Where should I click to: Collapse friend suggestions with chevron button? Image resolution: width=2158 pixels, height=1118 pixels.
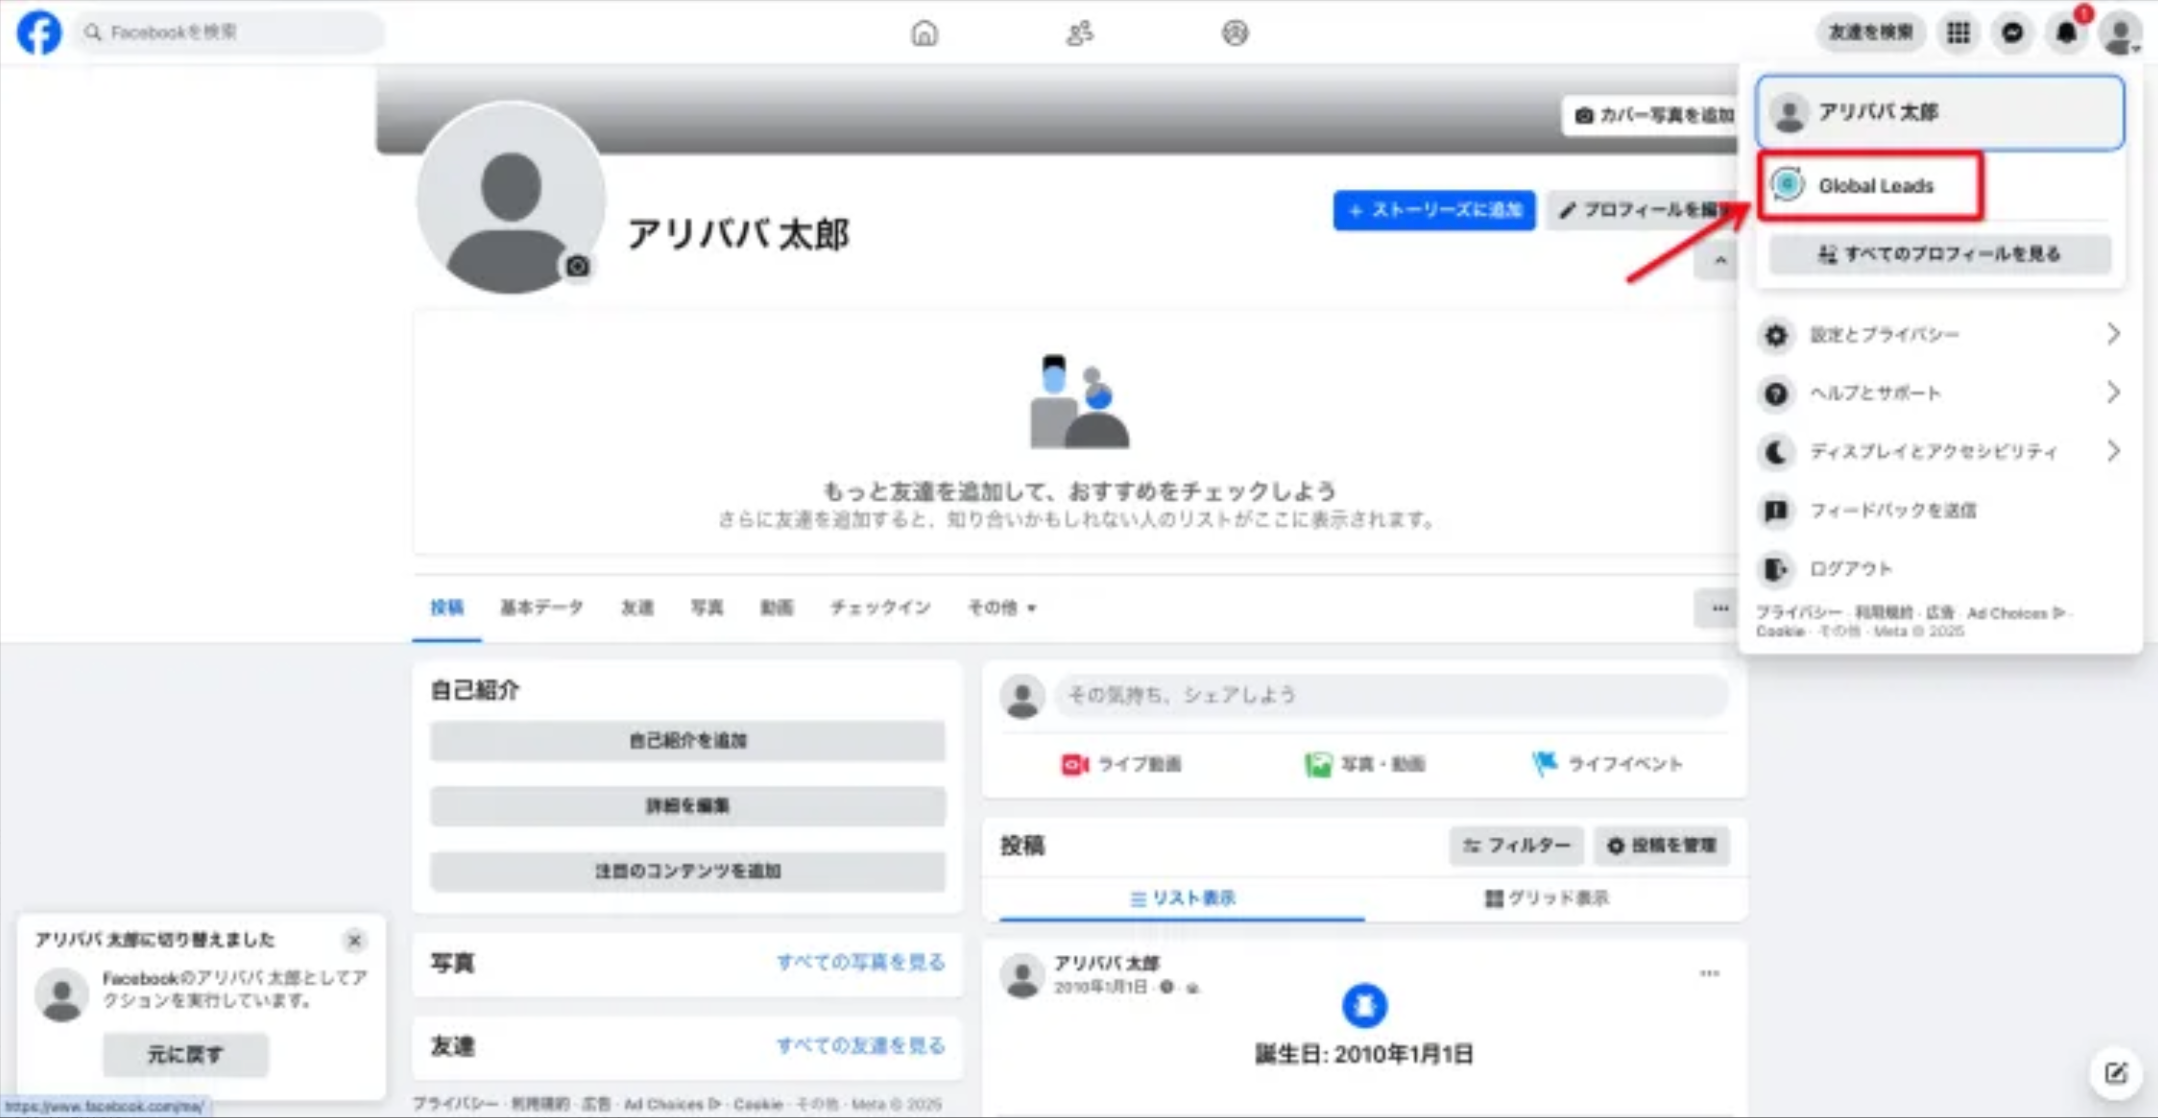pyautogui.click(x=1719, y=261)
